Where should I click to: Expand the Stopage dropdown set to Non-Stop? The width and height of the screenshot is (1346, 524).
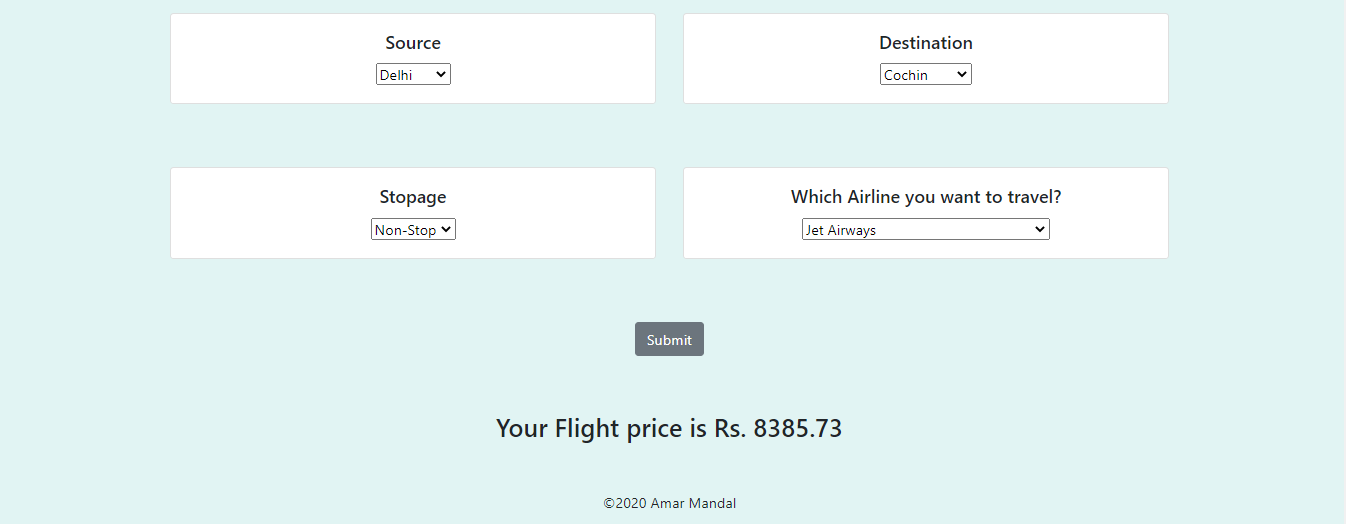point(413,230)
